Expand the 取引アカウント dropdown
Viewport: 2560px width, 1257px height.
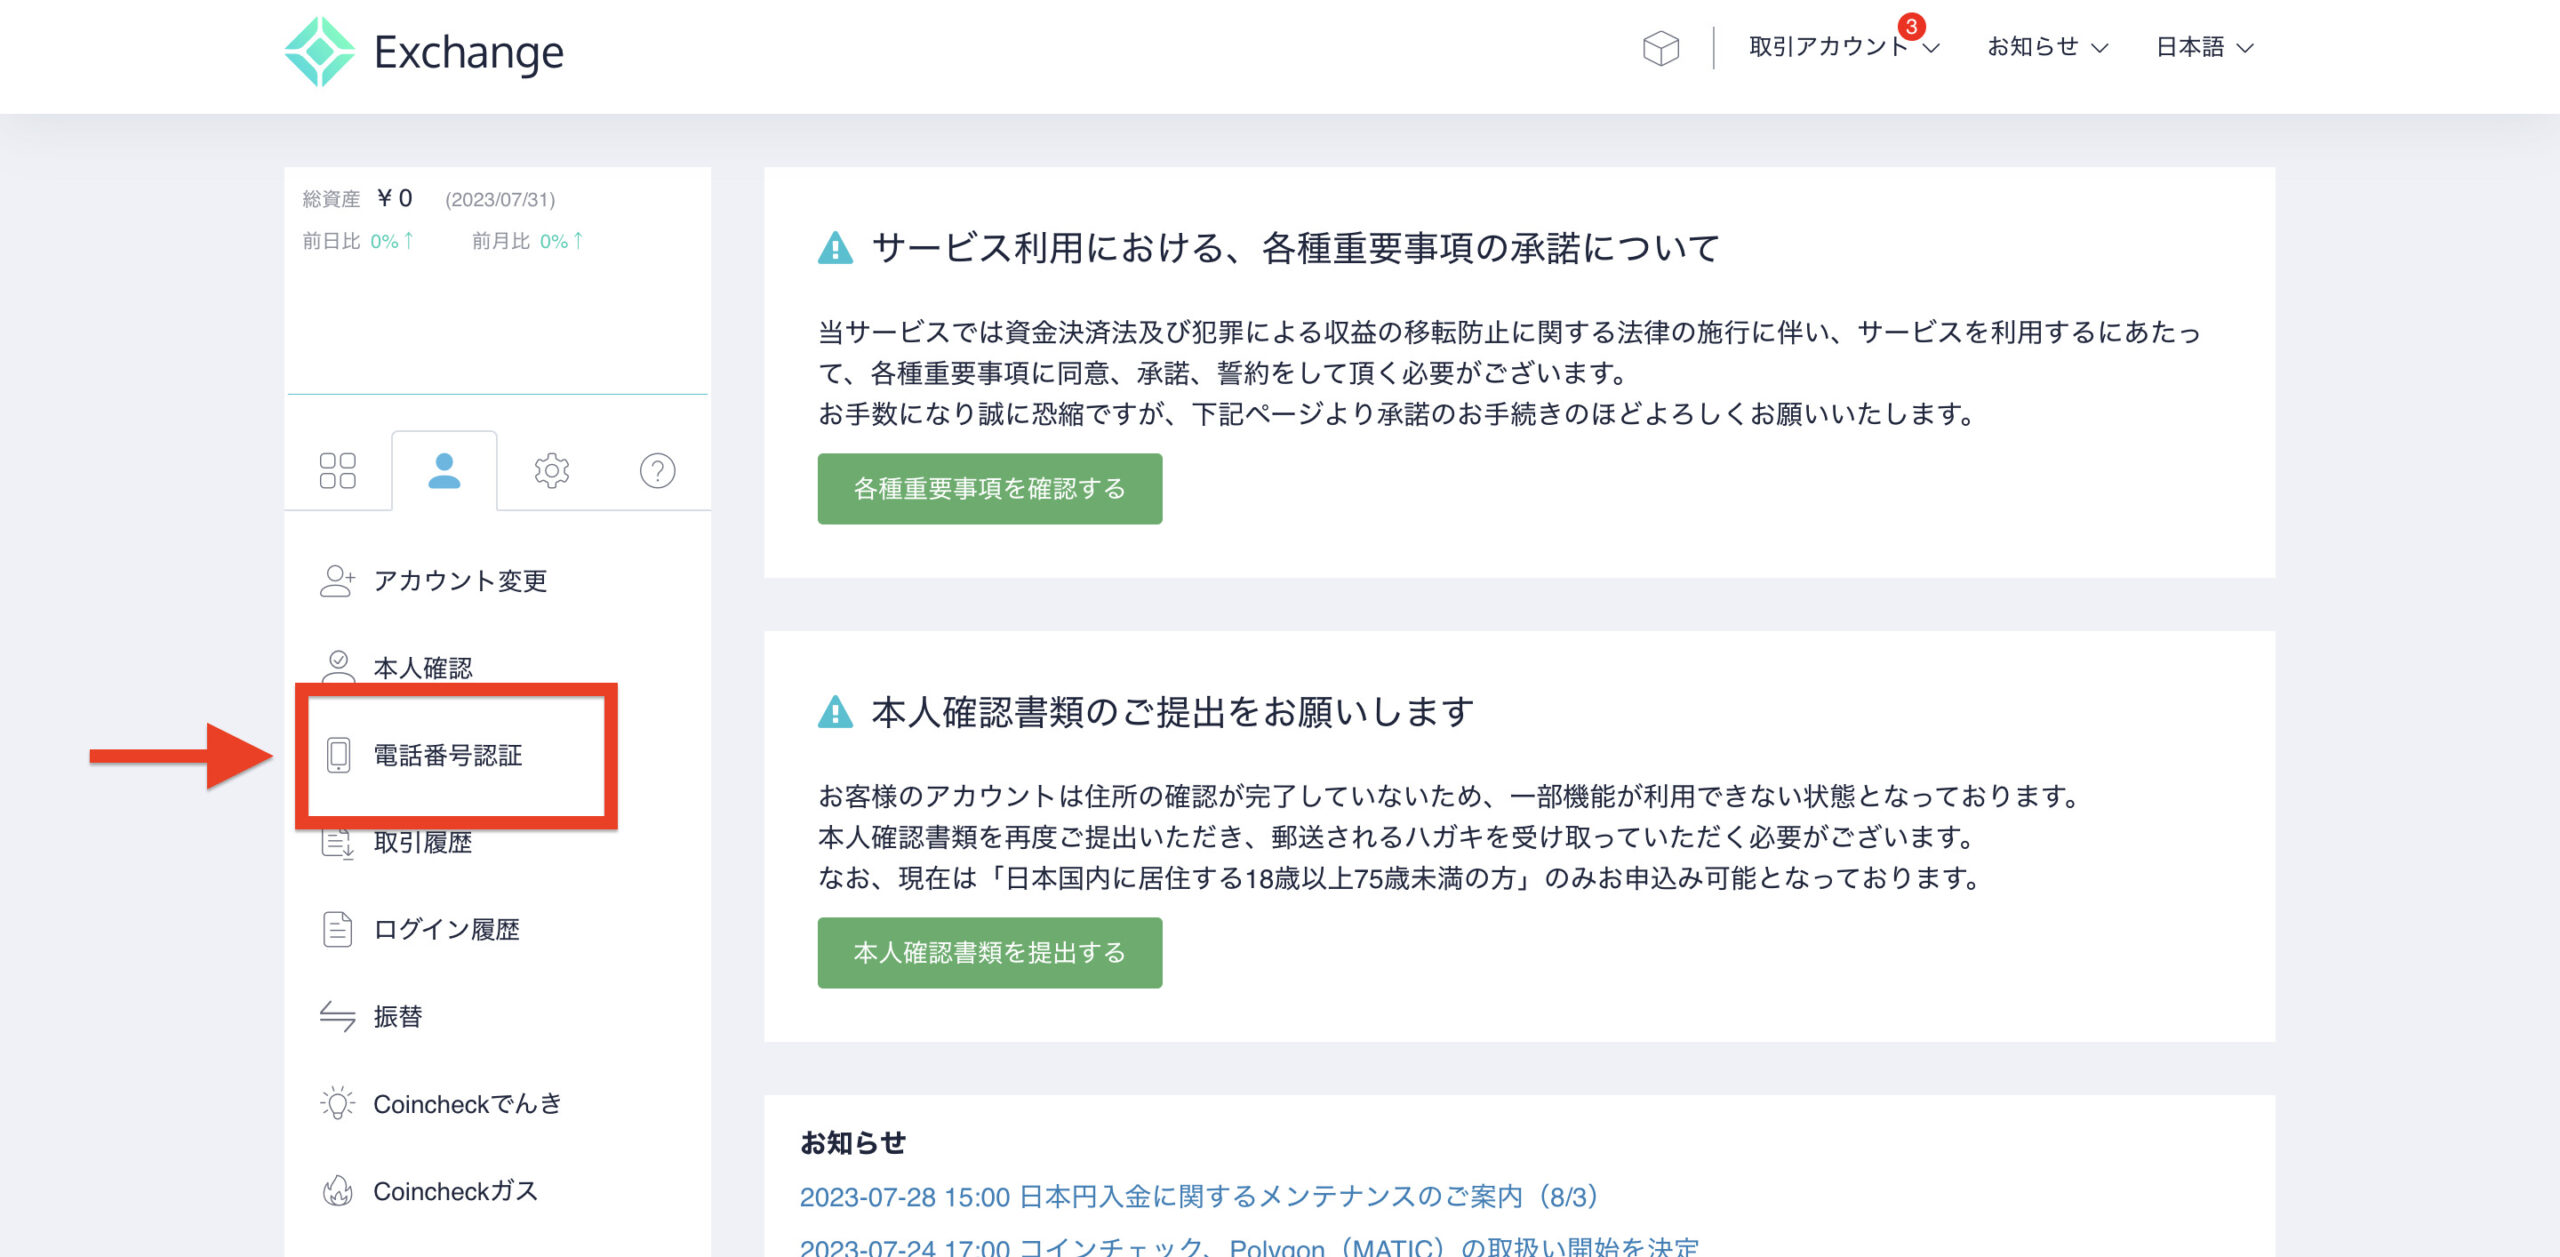pos(1843,47)
